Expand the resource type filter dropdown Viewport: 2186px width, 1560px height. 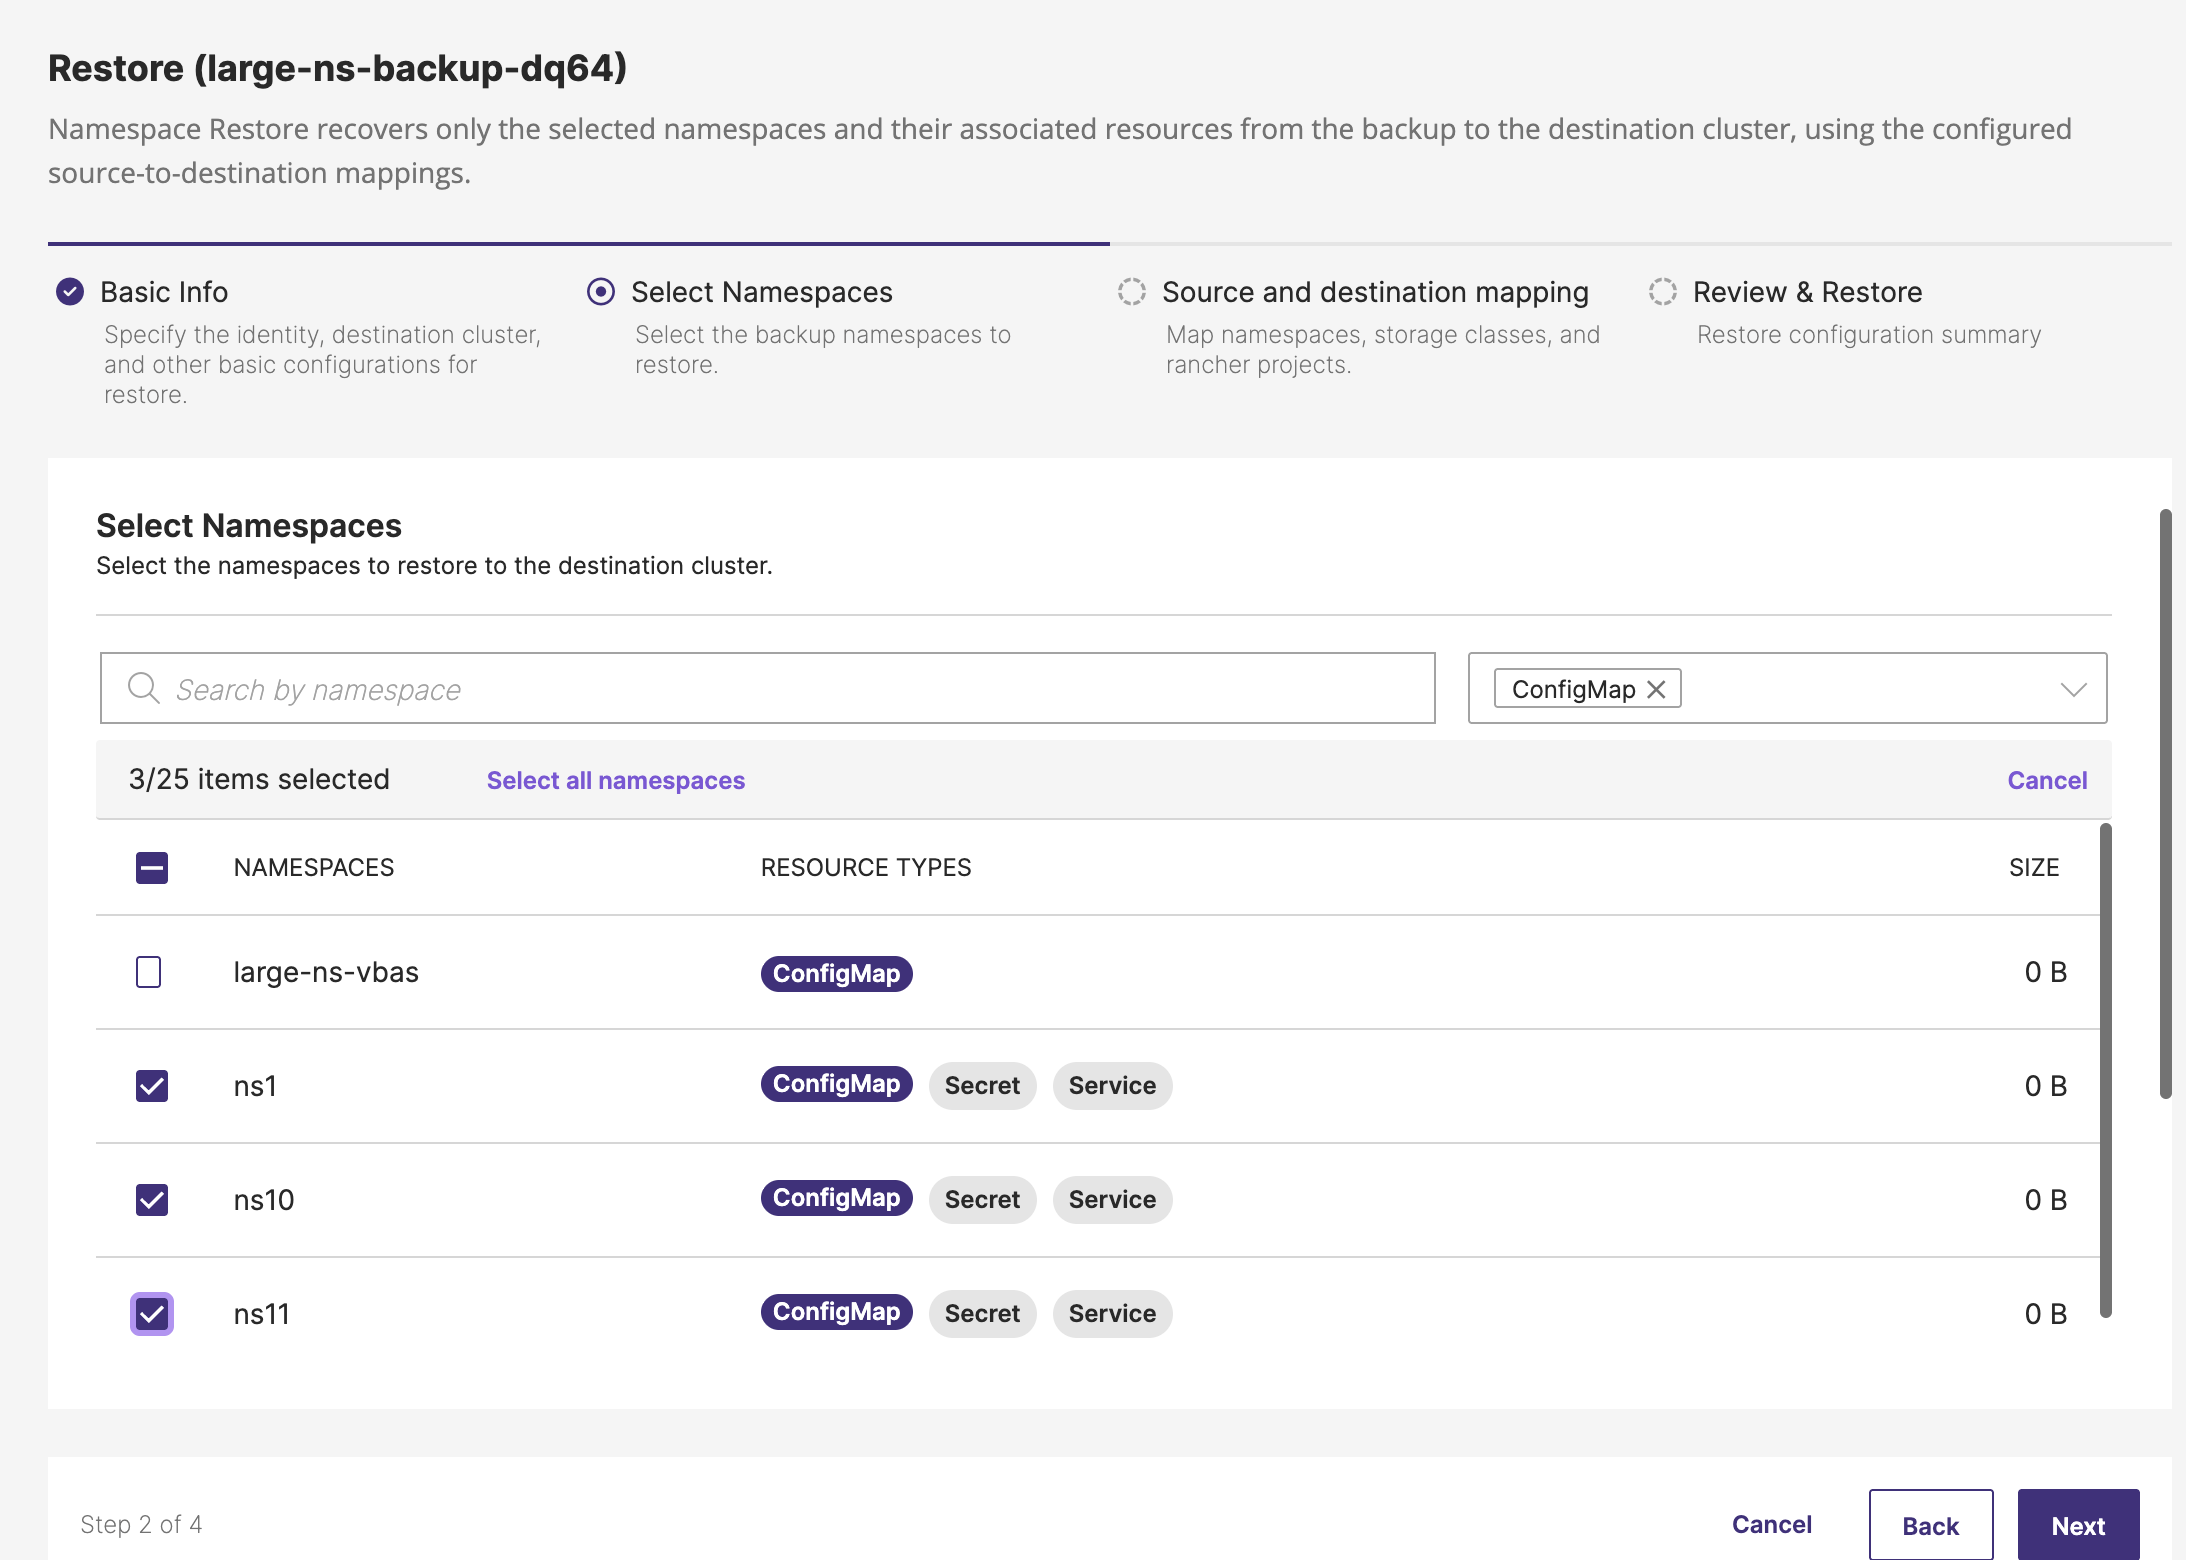click(2073, 689)
